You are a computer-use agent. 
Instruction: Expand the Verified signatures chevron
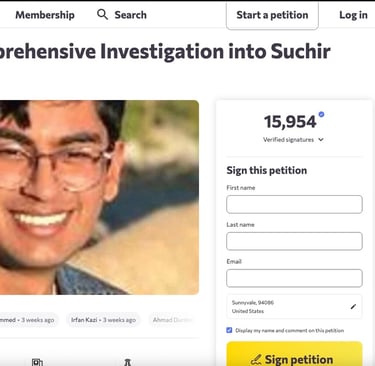click(321, 140)
